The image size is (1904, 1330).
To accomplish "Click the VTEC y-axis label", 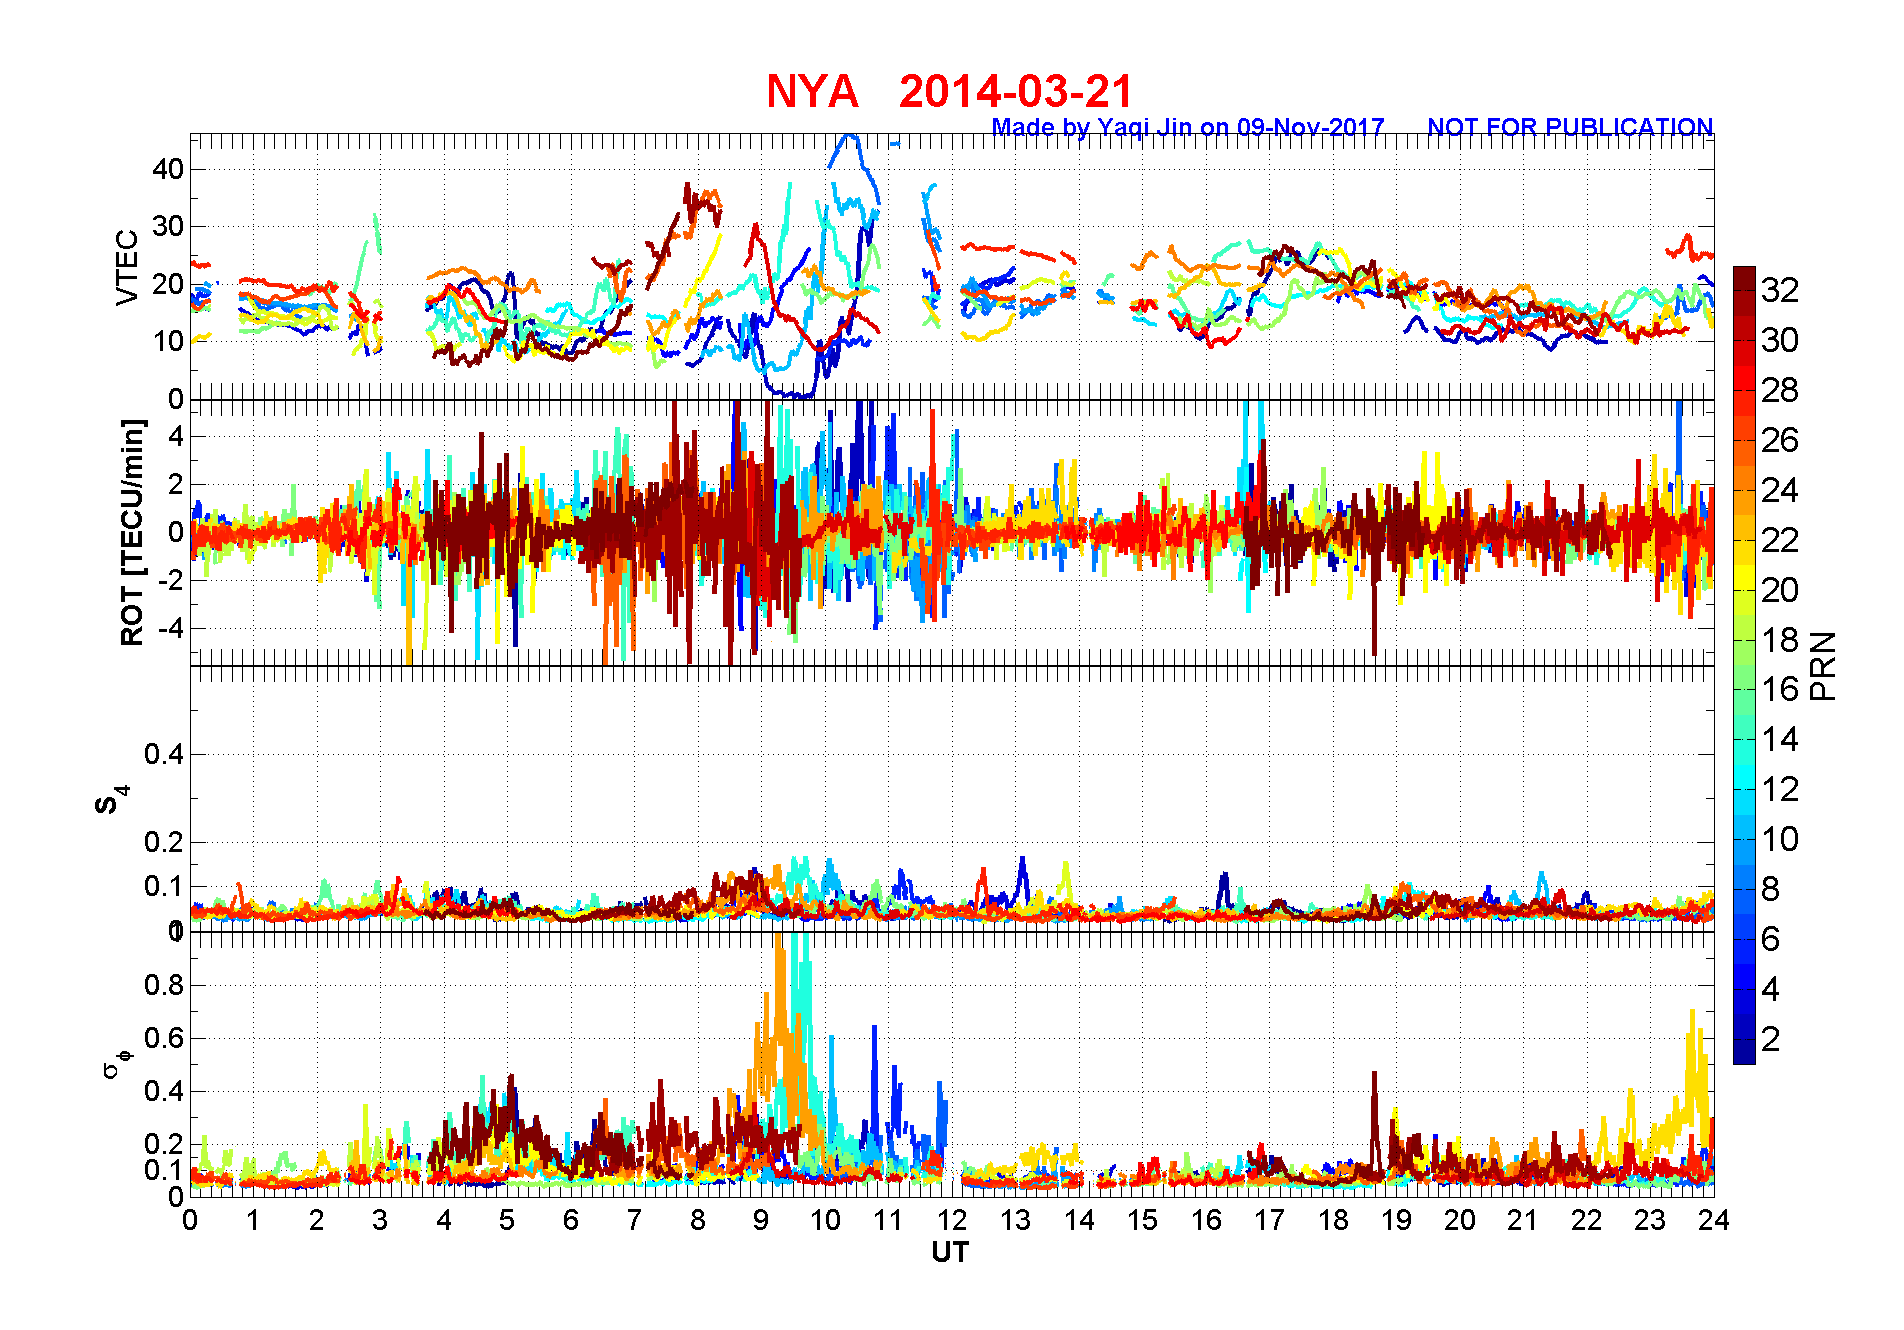I will 127,267.
